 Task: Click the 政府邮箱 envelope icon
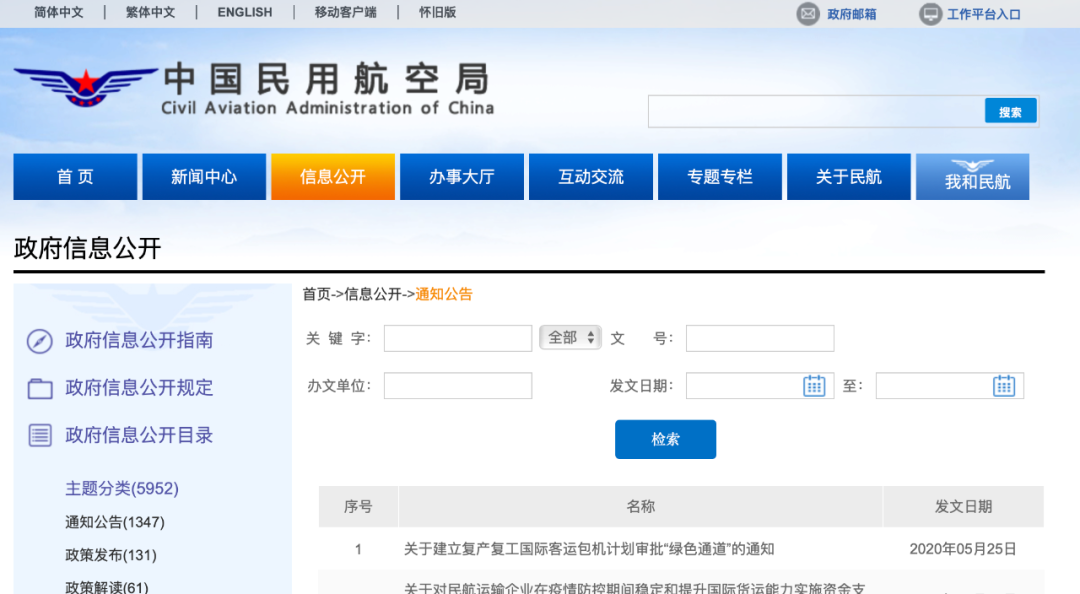tap(808, 14)
